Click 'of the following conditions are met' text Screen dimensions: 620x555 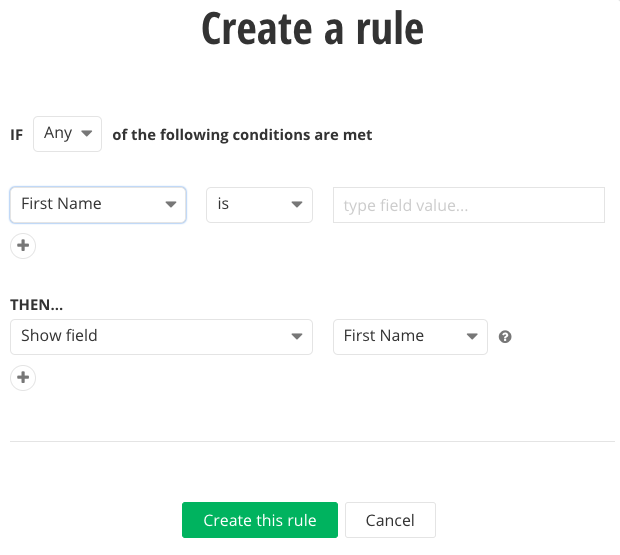(x=242, y=135)
